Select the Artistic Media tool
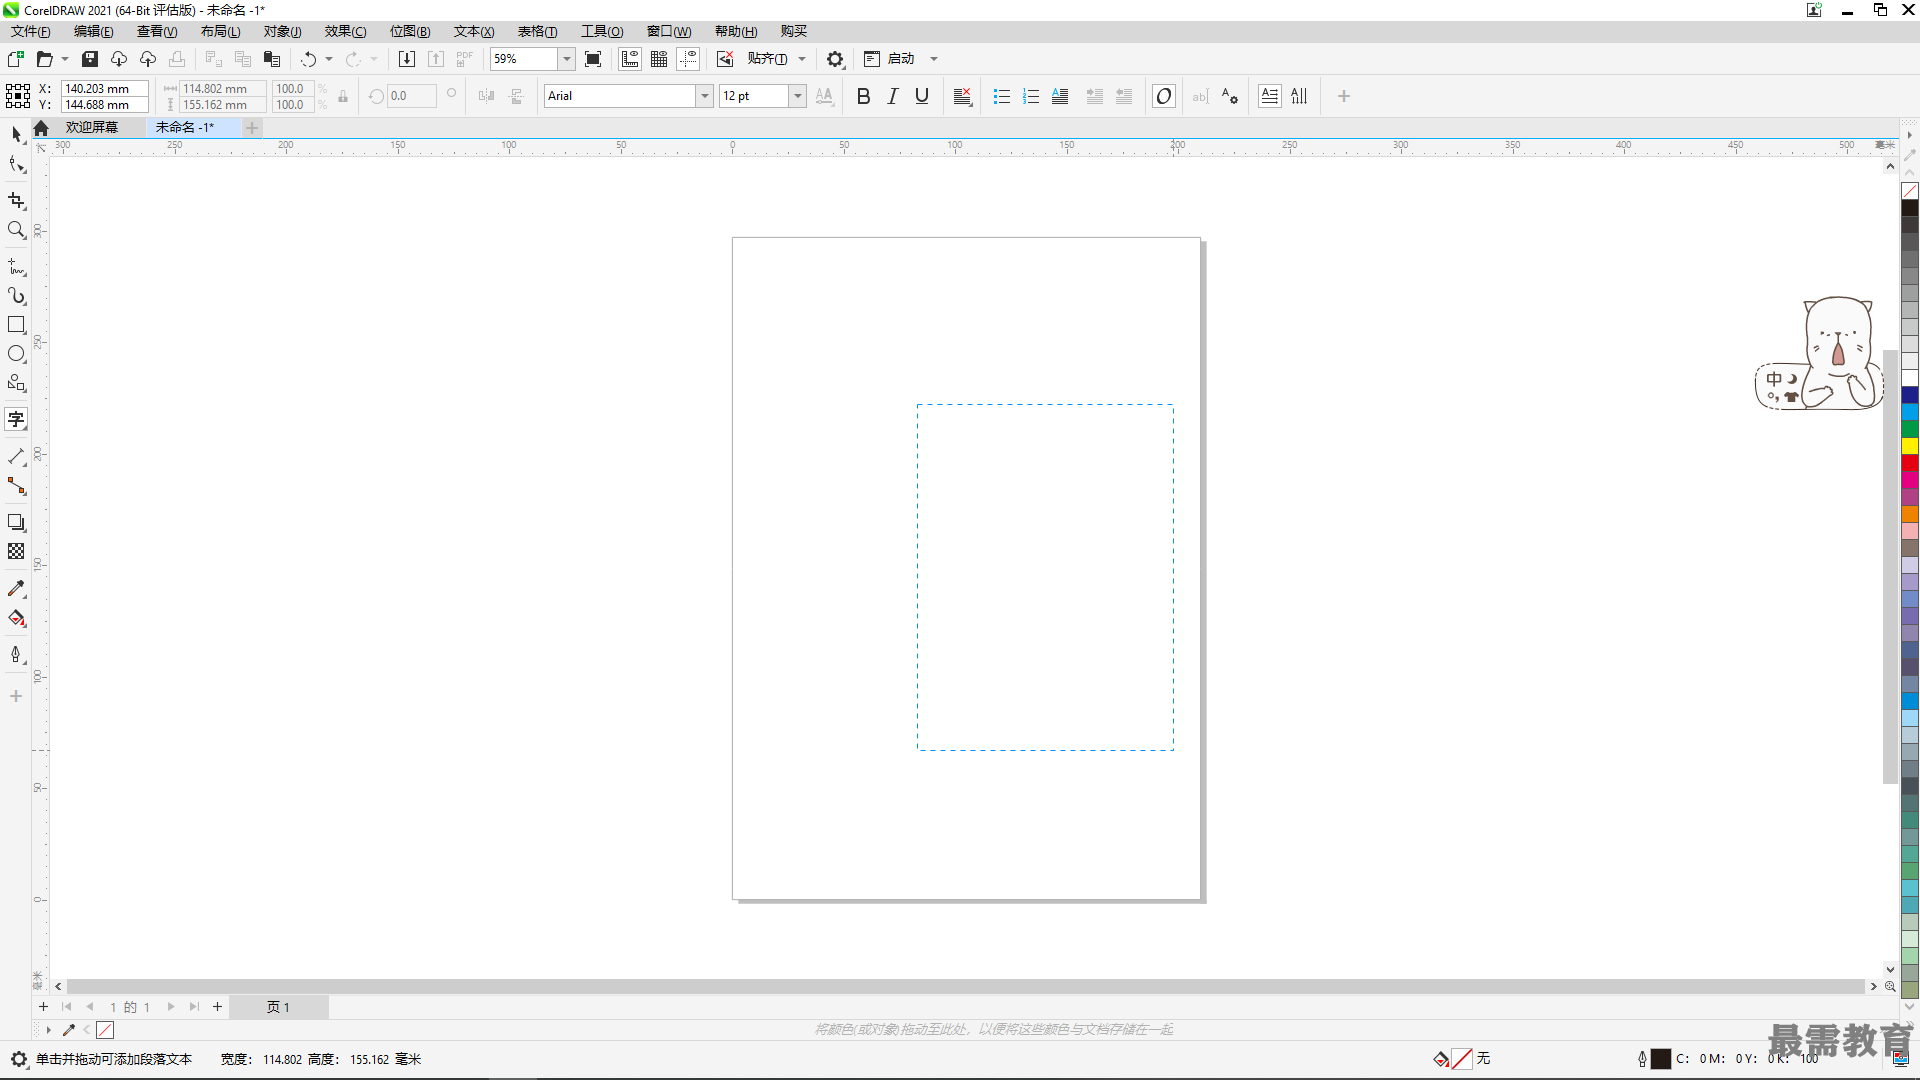The width and height of the screenshot is (1920, 1080). point(16,296)
